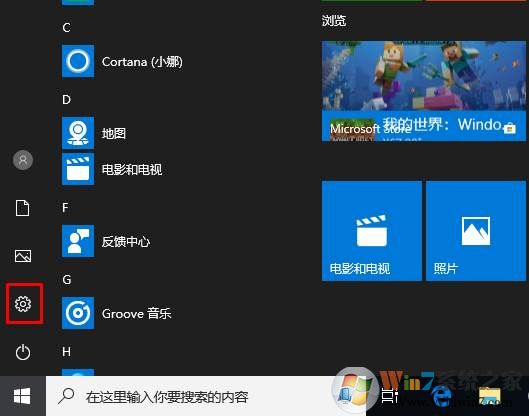
Task: Open File Explorer from taskbar
Action: [x=490, y=396]
